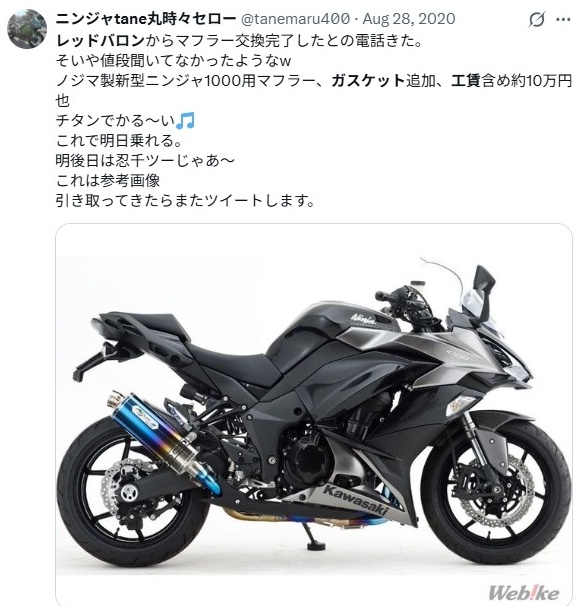Viewport: 581px width, 606px height.
Task: Open the Grok explain-post icon
Action: [x=537, y=19]
